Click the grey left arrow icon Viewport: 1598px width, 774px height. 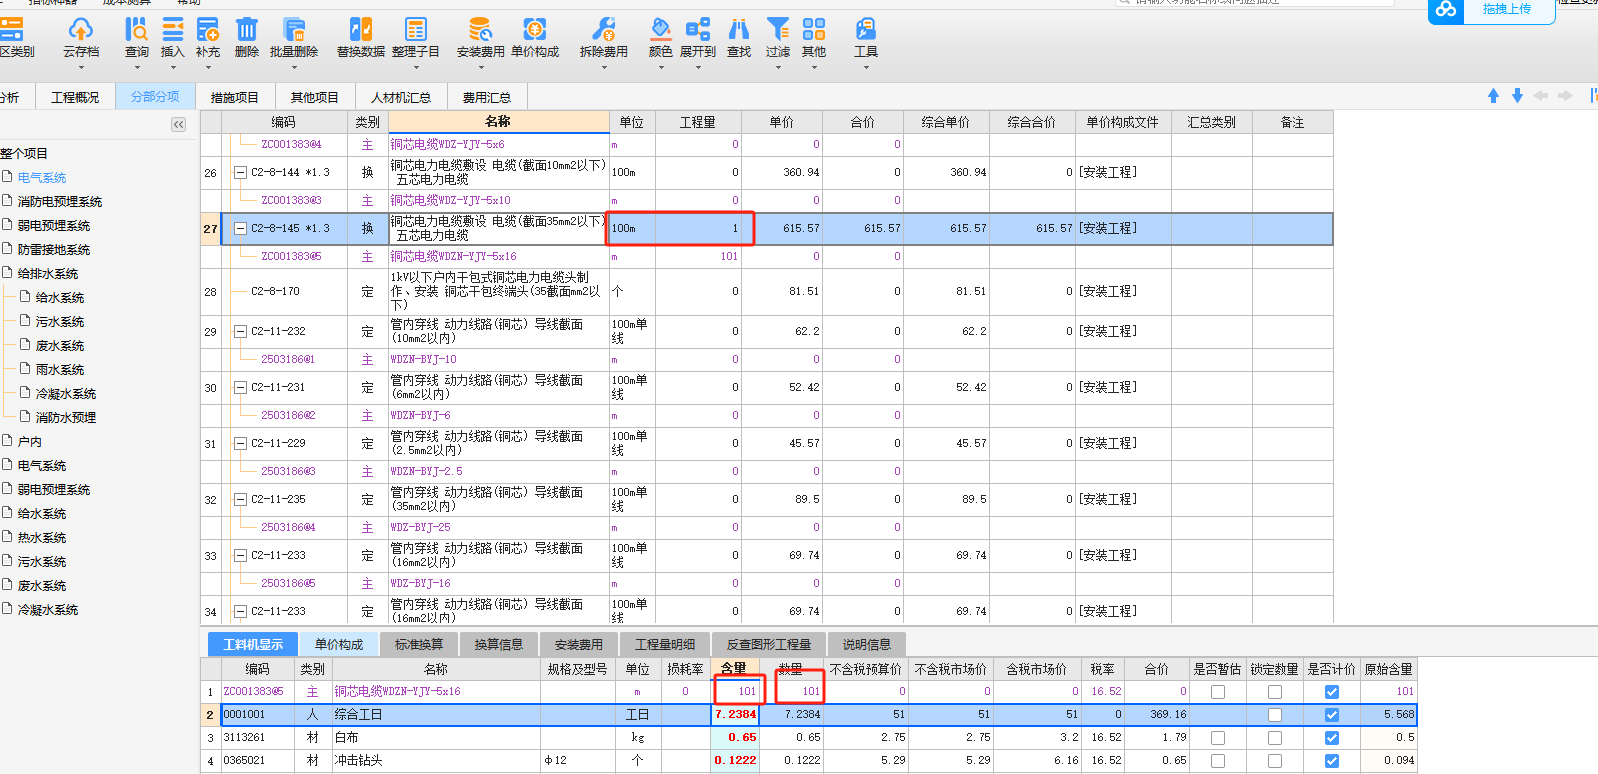1541,96
